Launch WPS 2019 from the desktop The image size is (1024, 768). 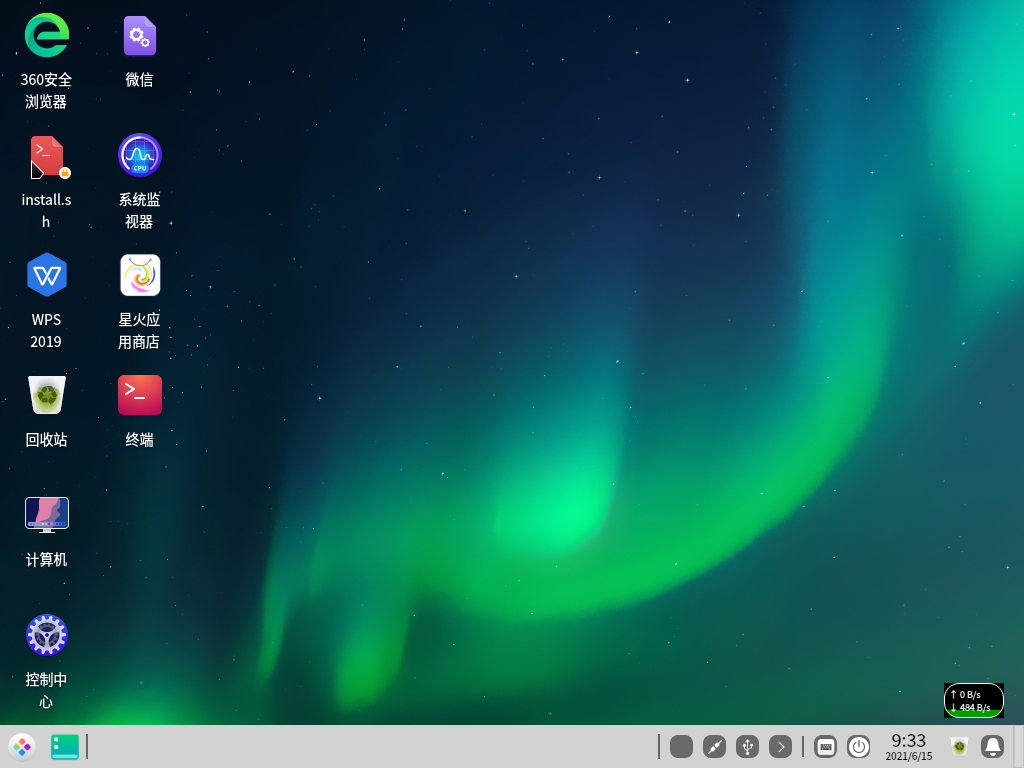46,275
